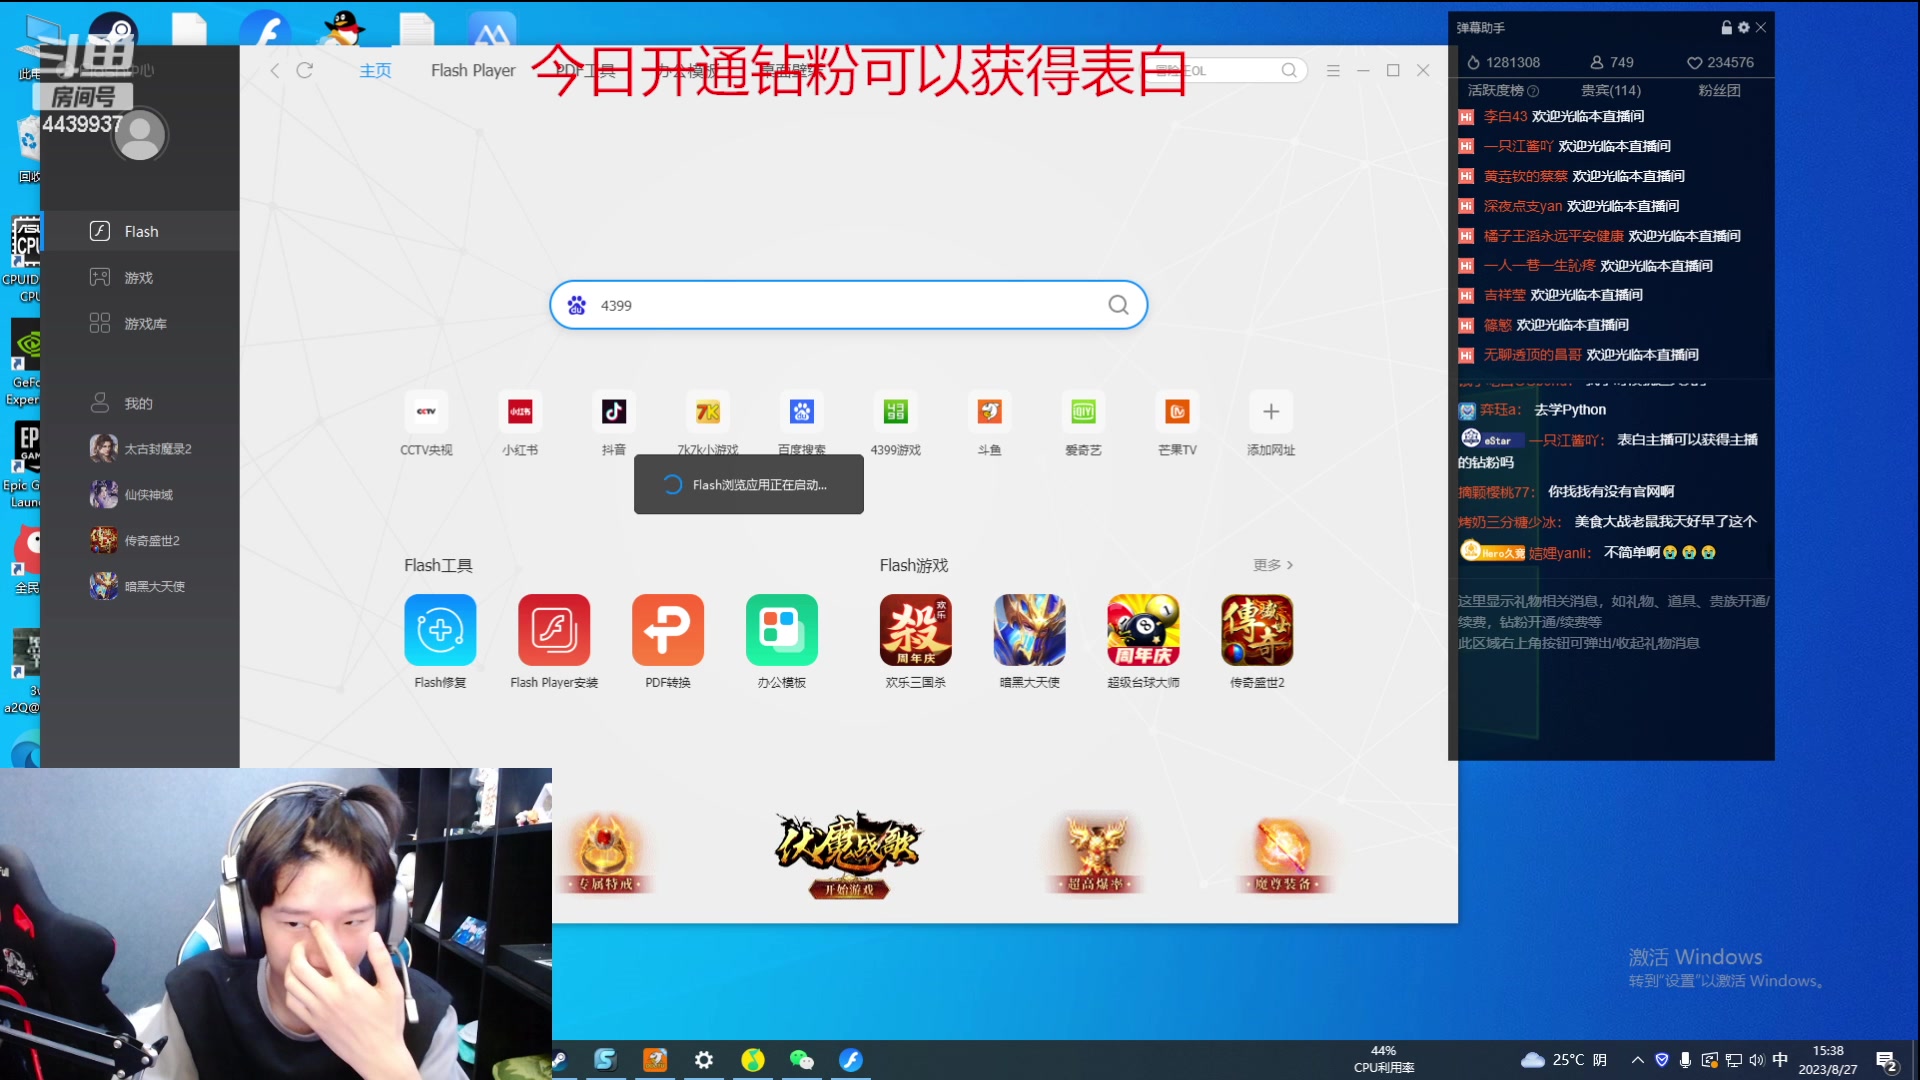This screenshot has height=1080, width=1920.
Task: Click the 开始游戏 banner button
Action: click(848, 889)
